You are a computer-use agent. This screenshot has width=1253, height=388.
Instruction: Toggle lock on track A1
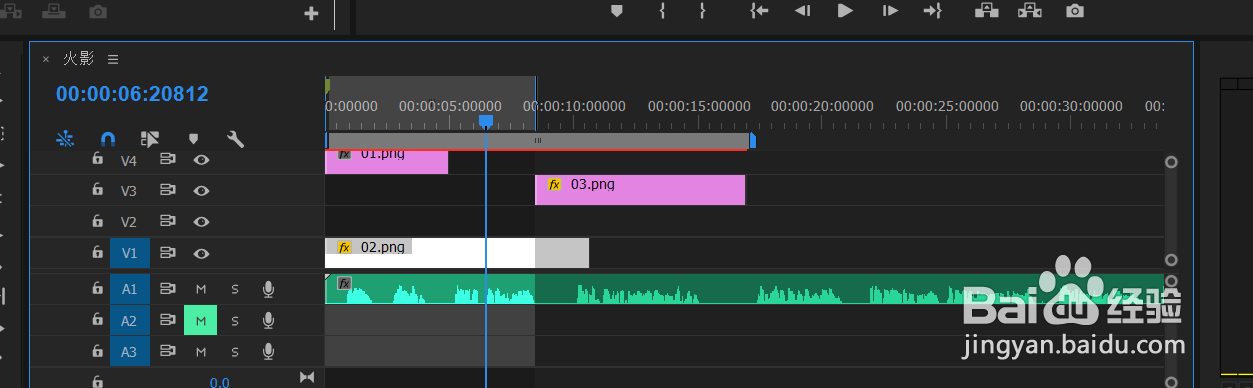coord(97,288)
